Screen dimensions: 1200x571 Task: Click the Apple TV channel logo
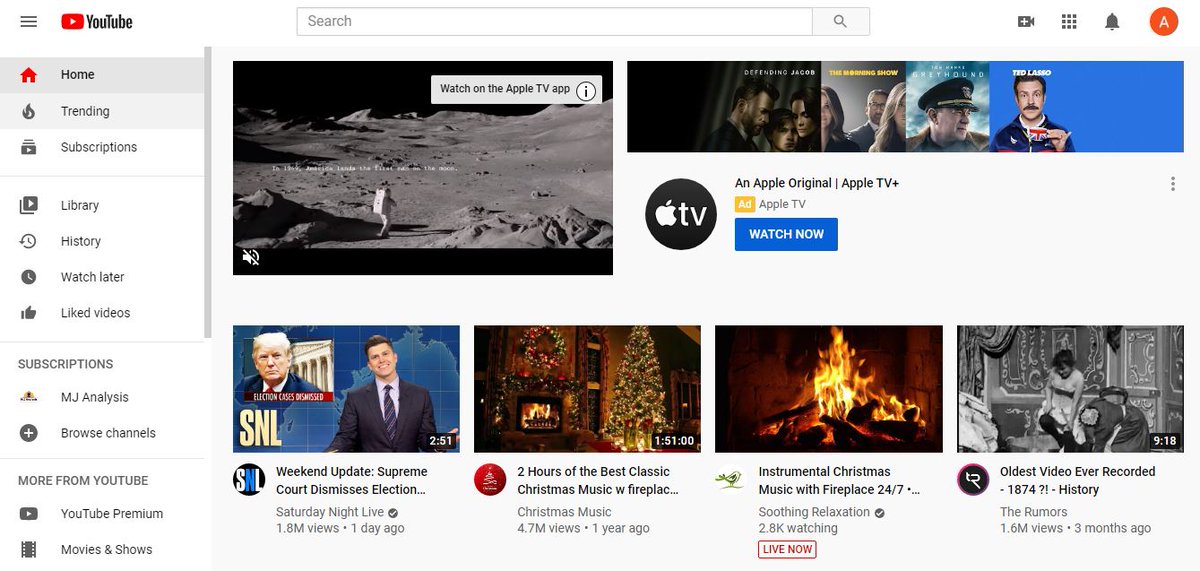(x=681, y=214)
